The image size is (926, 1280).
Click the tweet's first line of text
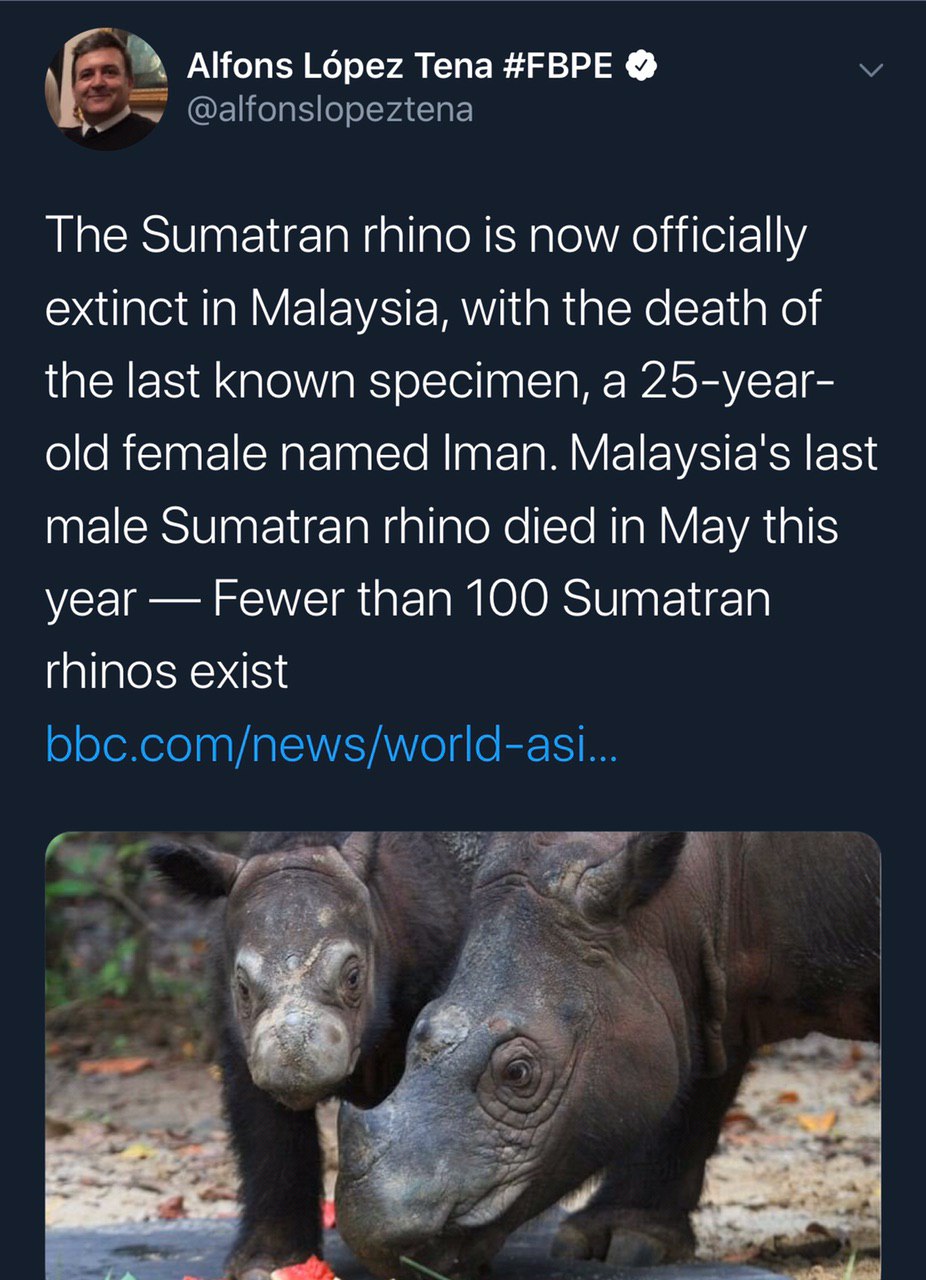[x=425, y=236]
